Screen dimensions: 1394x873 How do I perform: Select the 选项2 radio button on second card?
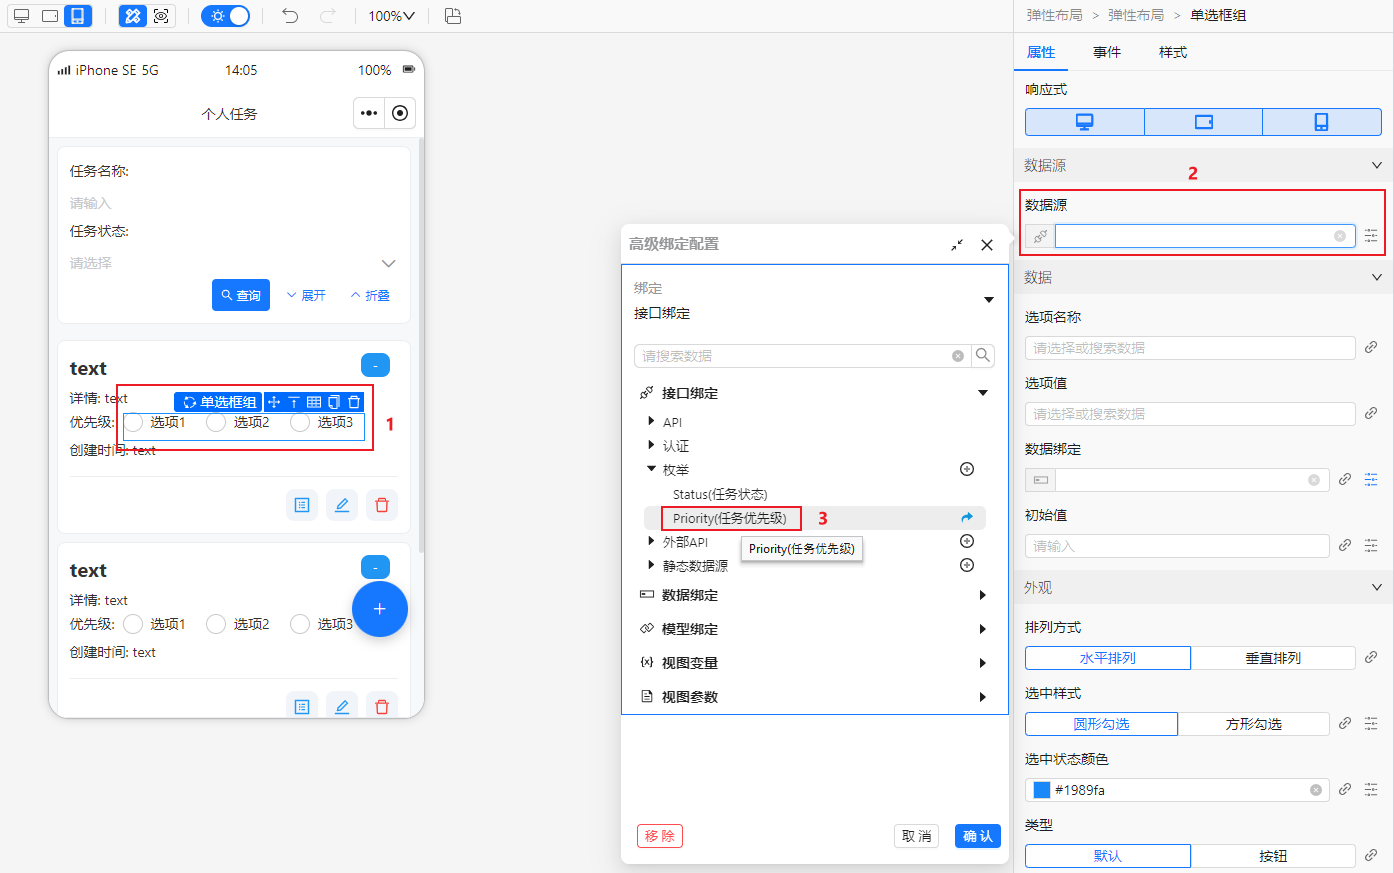point(215,624)
